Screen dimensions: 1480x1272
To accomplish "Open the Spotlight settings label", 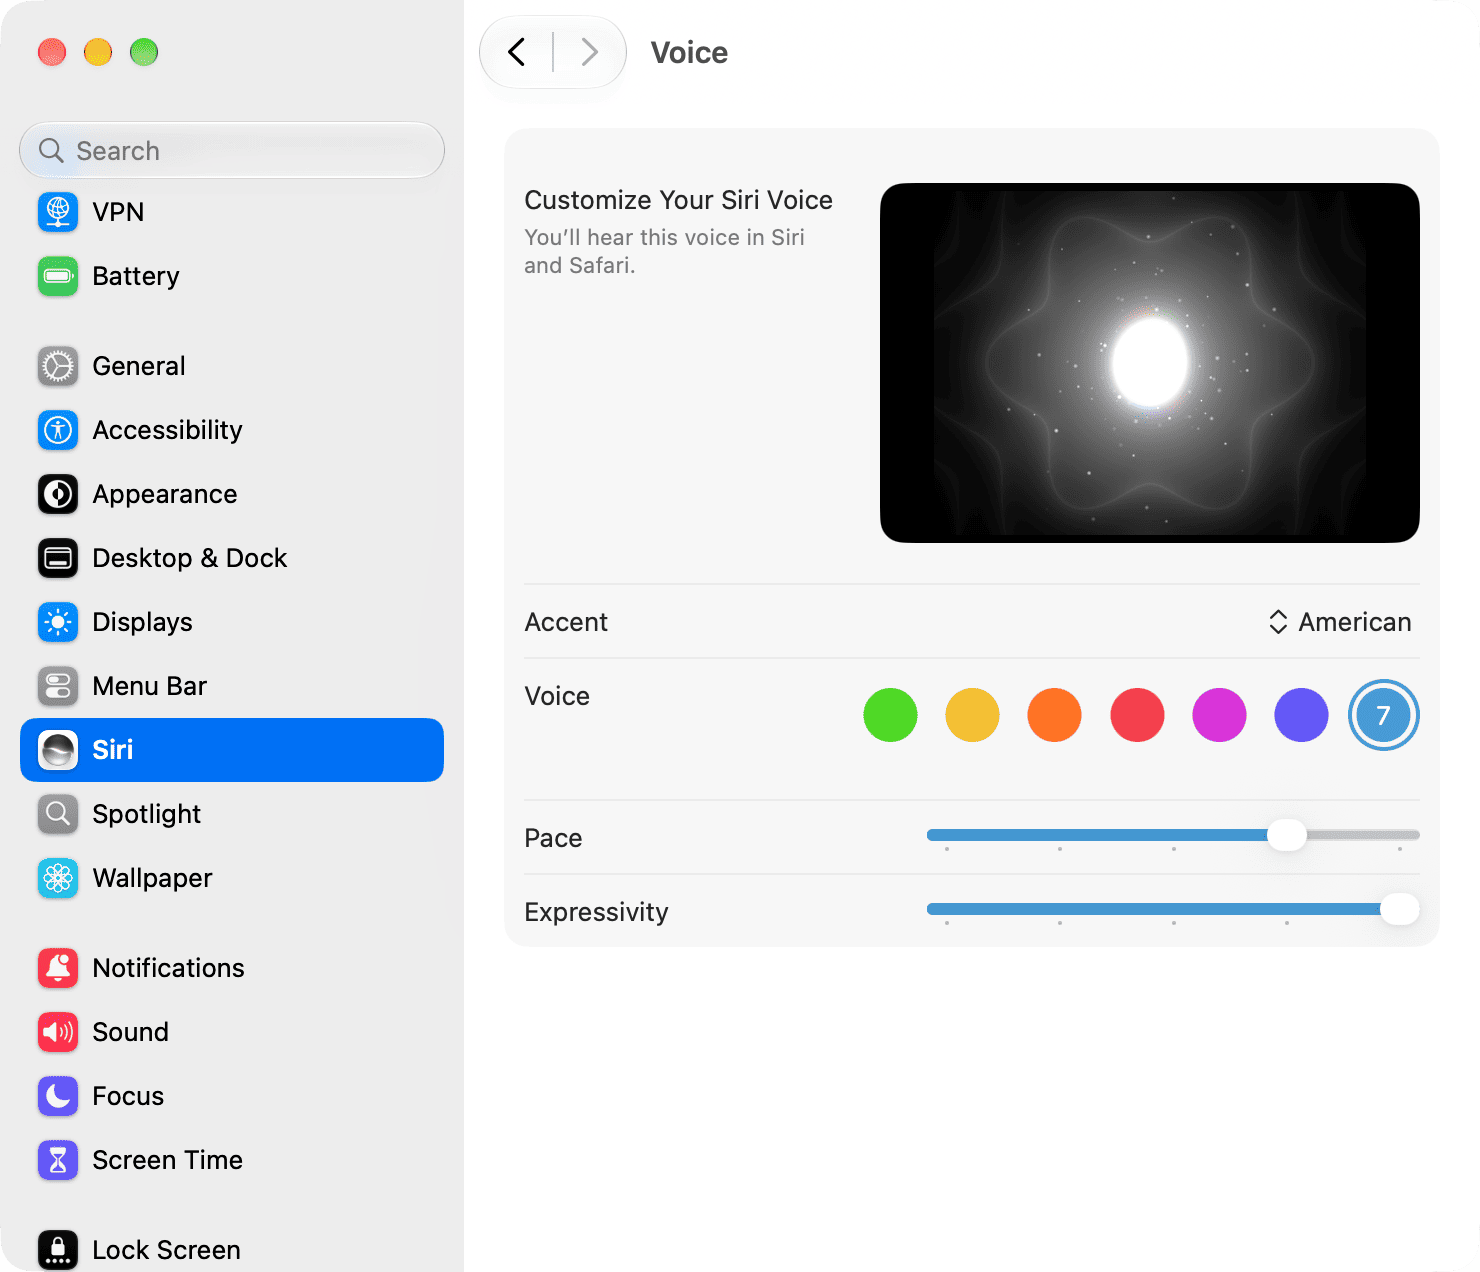I will pyautogui.click(x=147, y=814).
